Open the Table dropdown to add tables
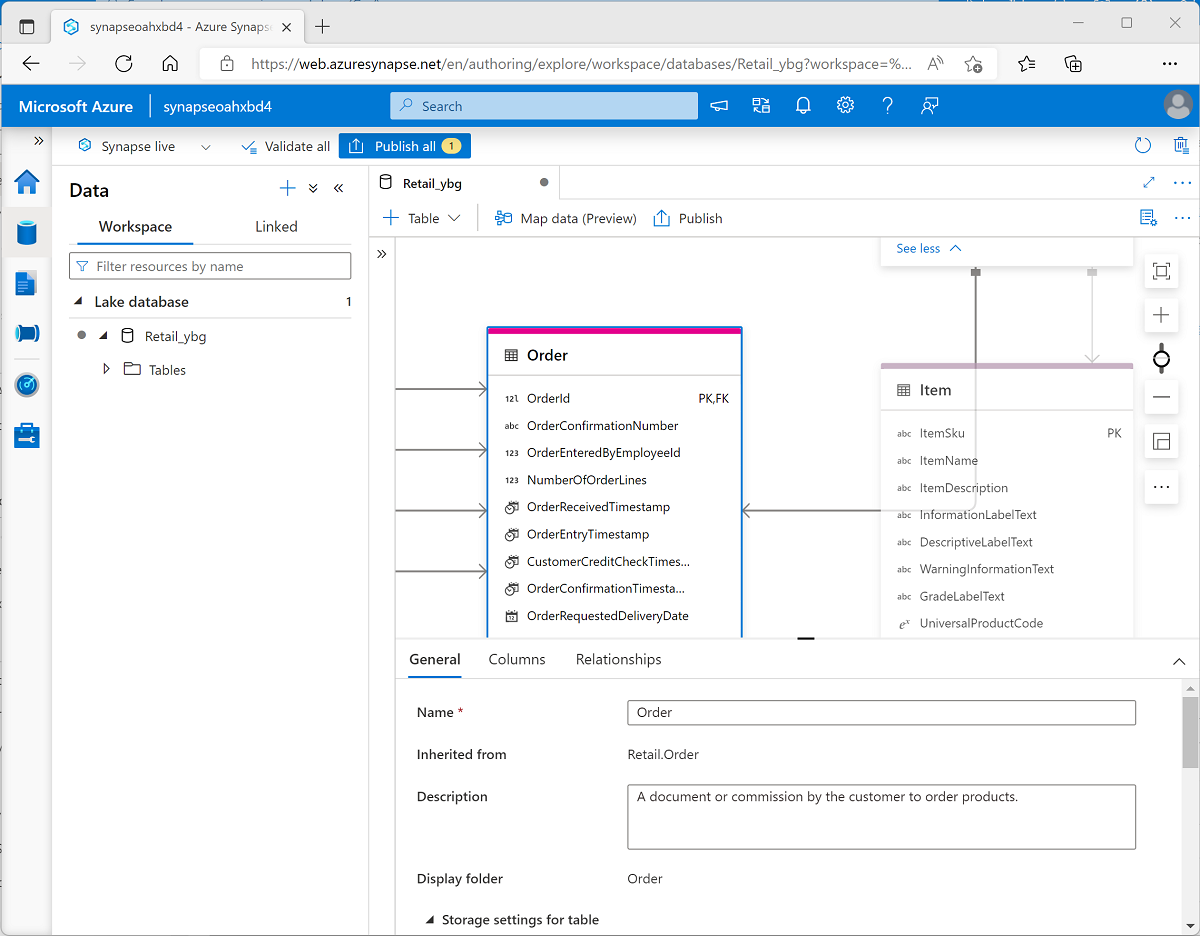 pos(421,217)
